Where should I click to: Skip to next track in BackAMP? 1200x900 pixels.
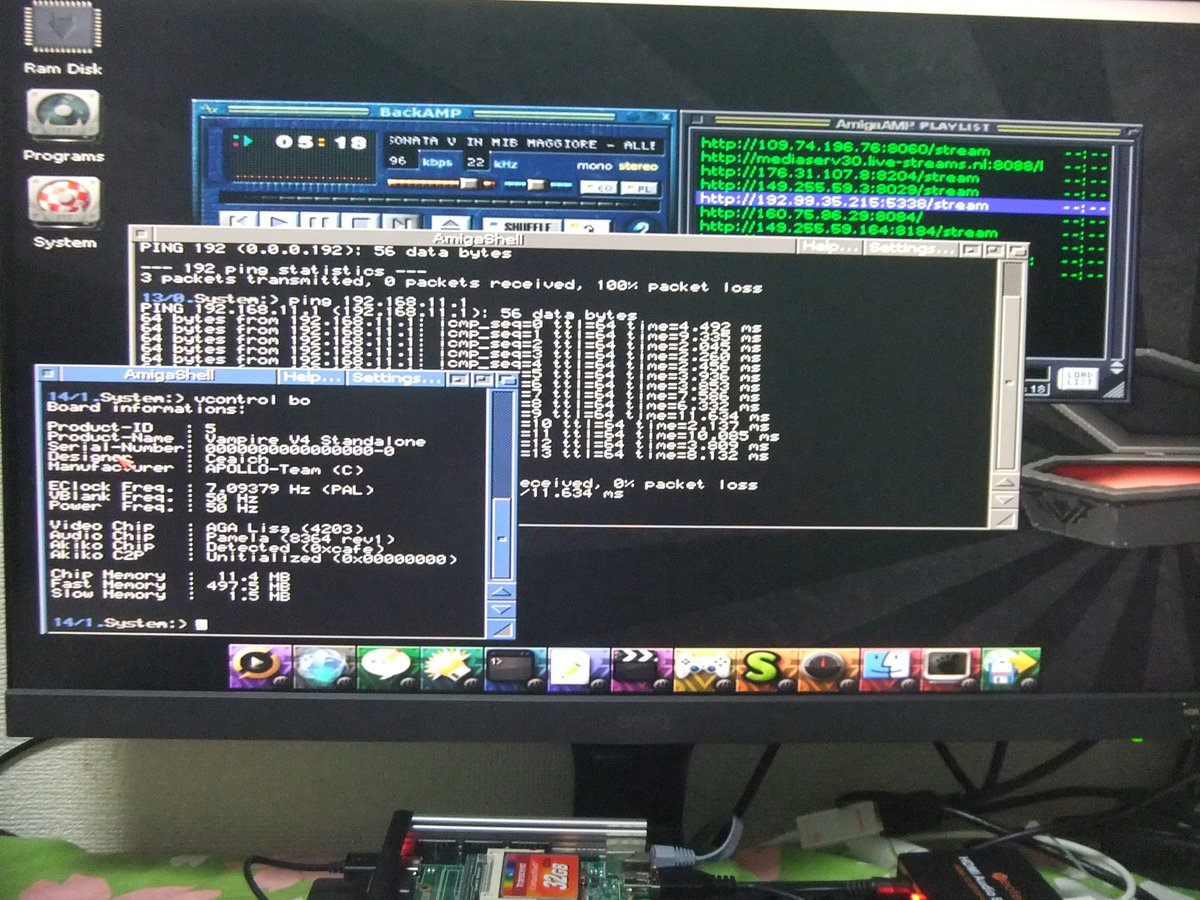[x=401, y=220]
